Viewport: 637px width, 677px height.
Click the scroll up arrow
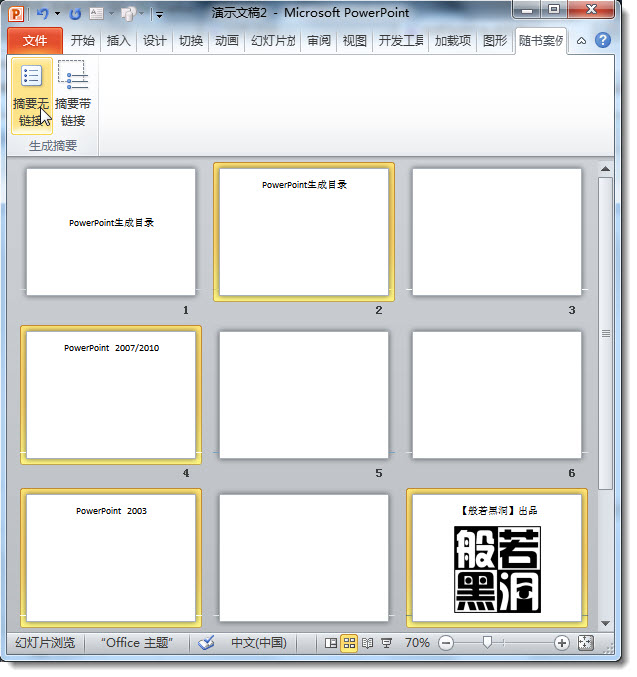[x=605, y=169]
